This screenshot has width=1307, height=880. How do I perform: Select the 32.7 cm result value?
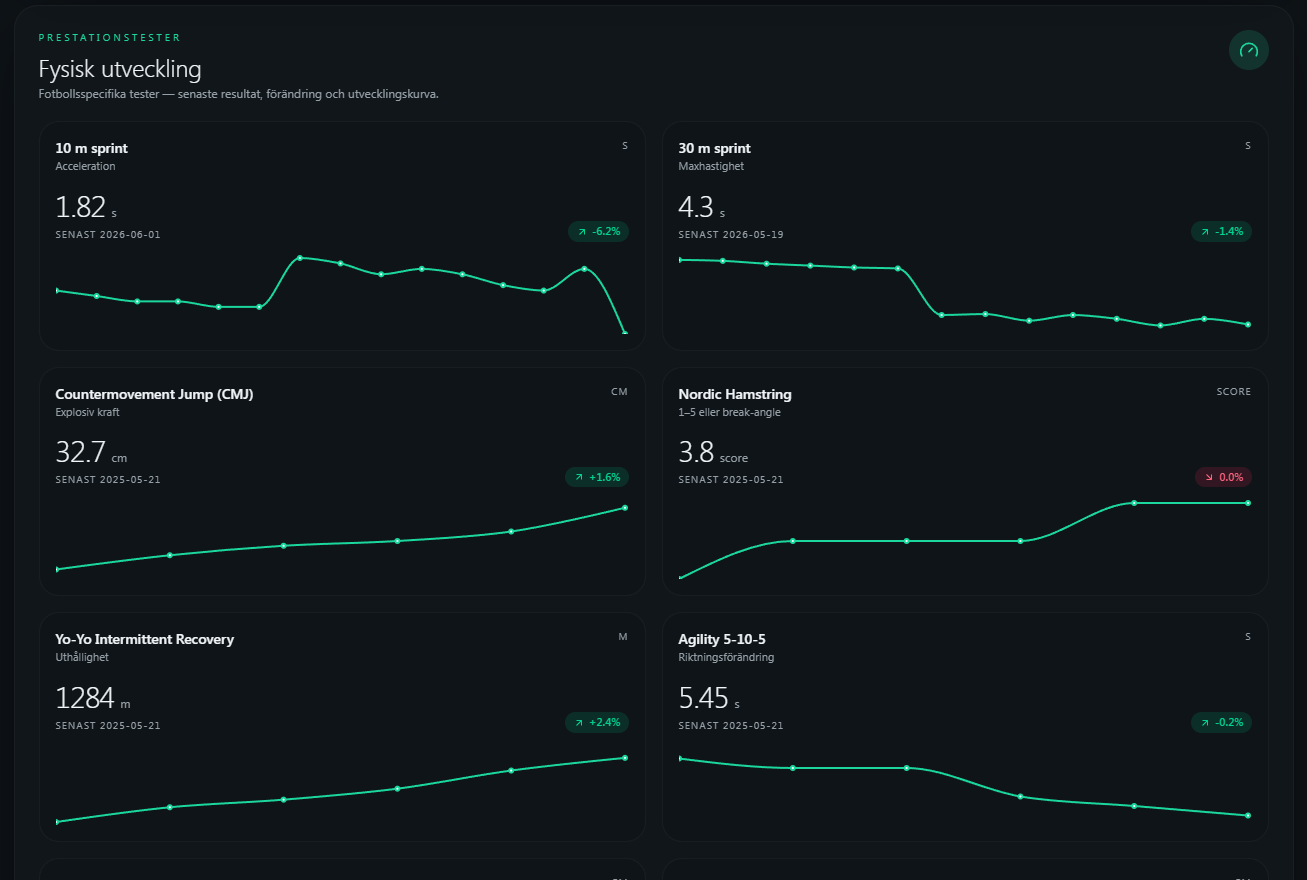[92, 453]
